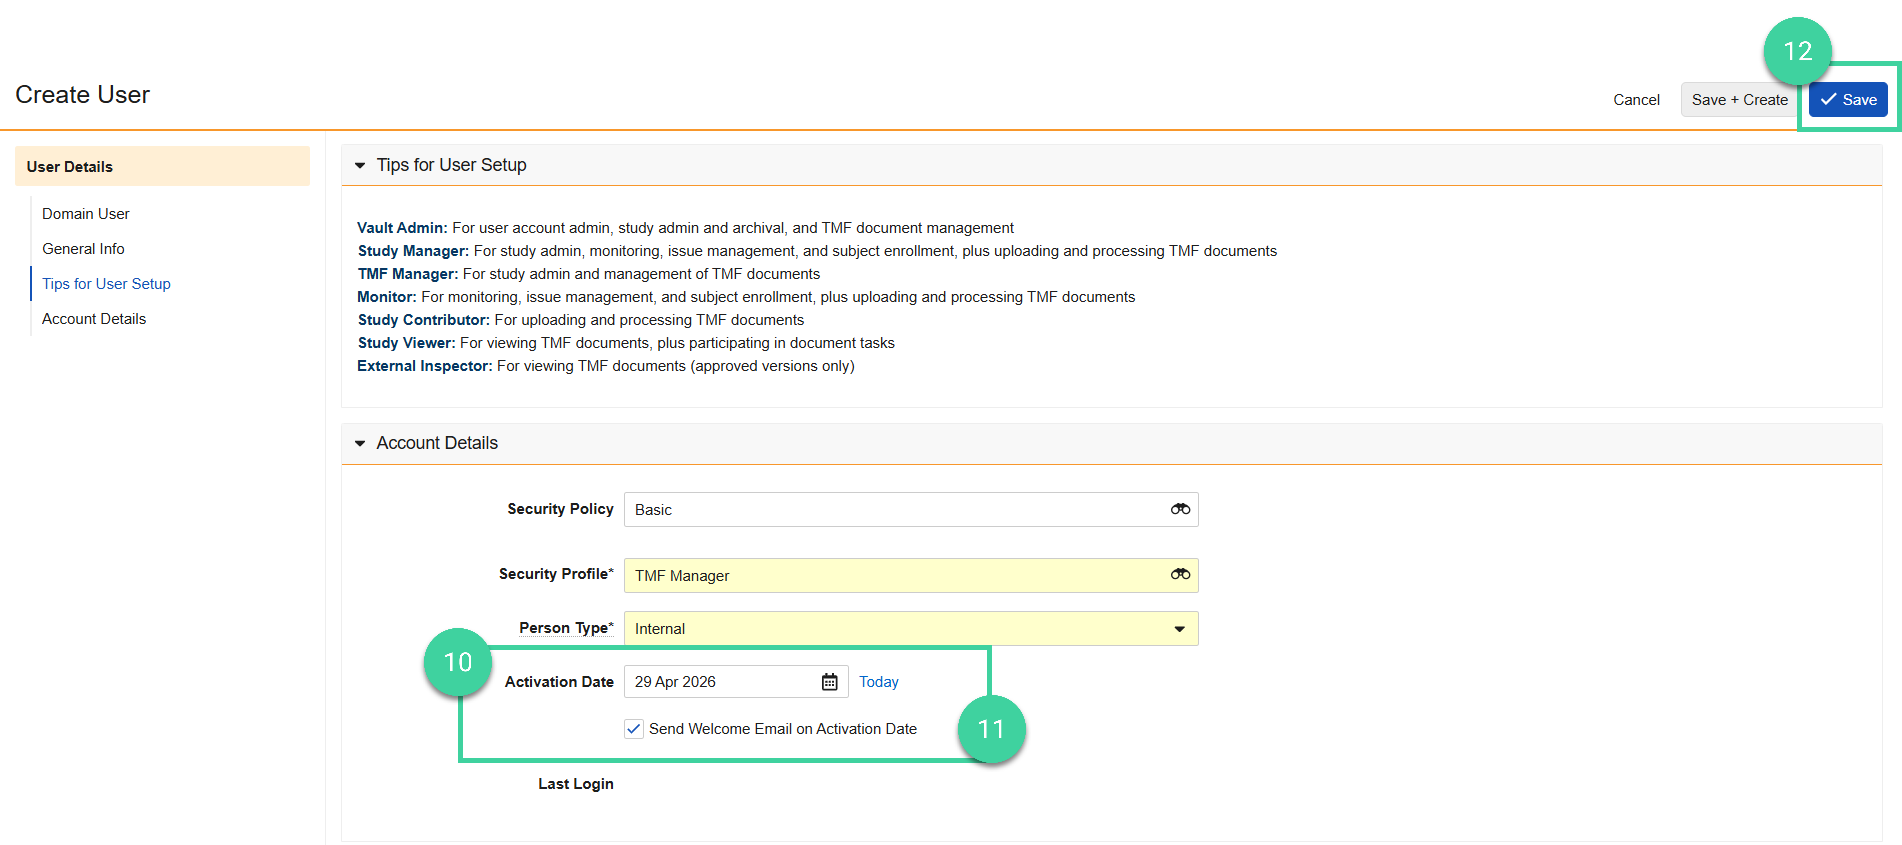Save the new user

coord(1848,100)
